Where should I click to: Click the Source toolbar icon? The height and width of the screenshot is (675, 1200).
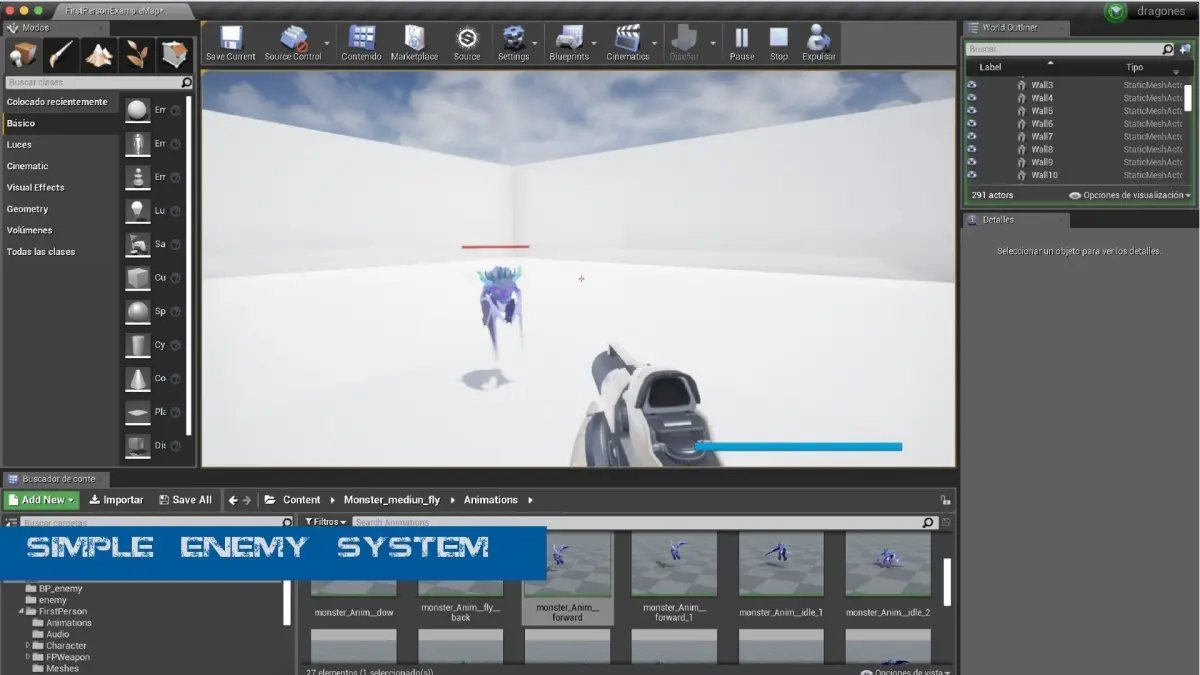click(x=467, y=38)
